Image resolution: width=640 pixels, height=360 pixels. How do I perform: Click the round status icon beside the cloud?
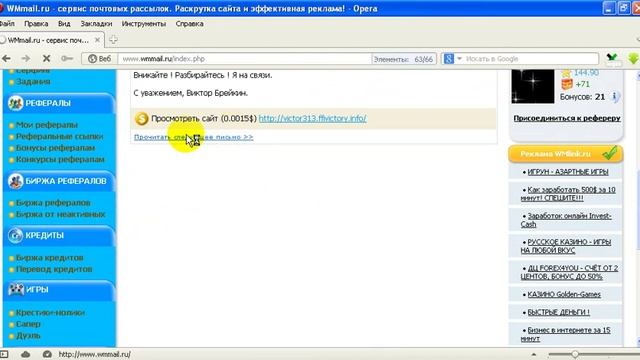(x=47, y=354)
